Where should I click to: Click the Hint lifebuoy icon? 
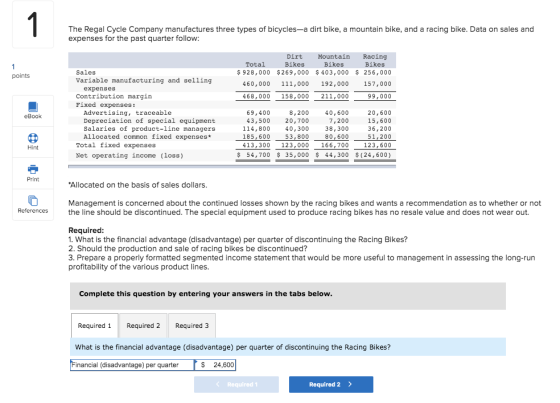tap(33, 138)
